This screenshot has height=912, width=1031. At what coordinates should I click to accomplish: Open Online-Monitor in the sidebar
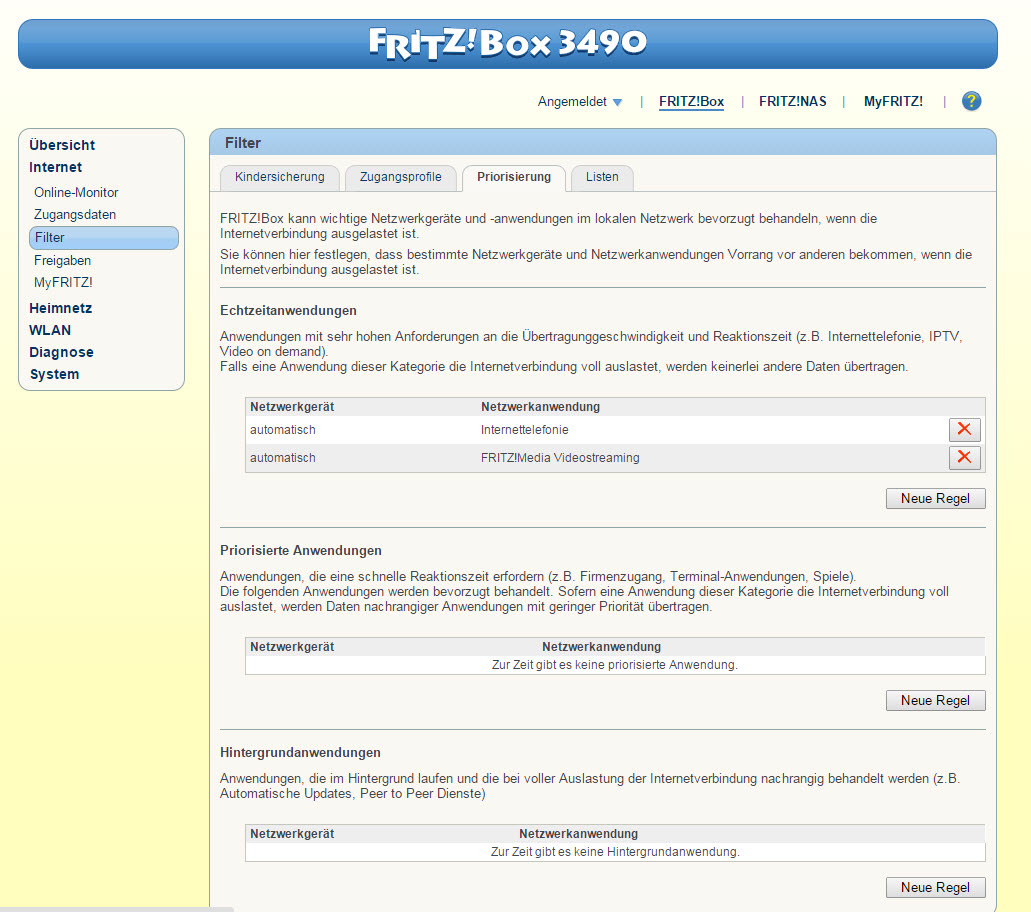pos(76,193)
